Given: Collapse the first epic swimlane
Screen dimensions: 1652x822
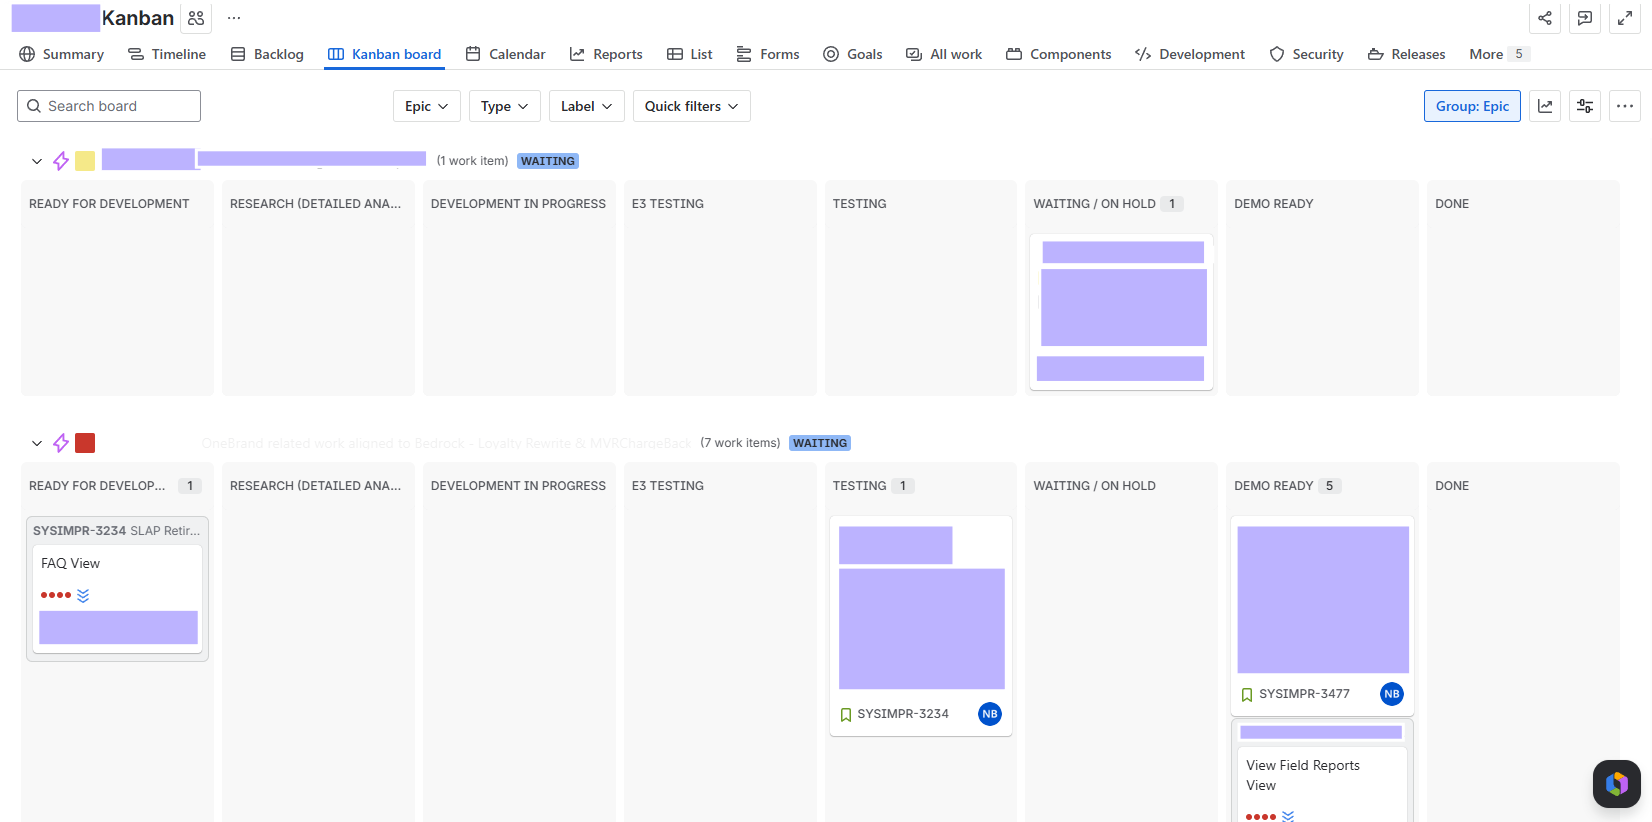Looking at the screenshot, I should tap(37, 161).
